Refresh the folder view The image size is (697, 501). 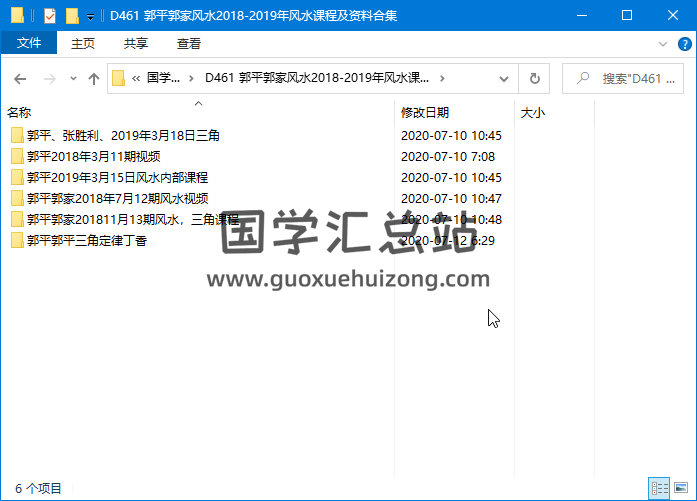point(535,79)
